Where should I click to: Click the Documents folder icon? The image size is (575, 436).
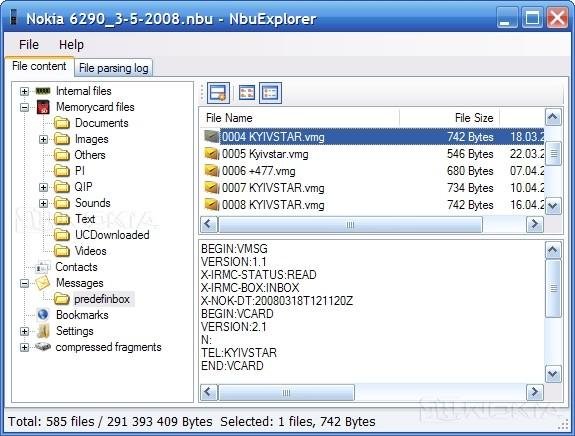[62, 123]
